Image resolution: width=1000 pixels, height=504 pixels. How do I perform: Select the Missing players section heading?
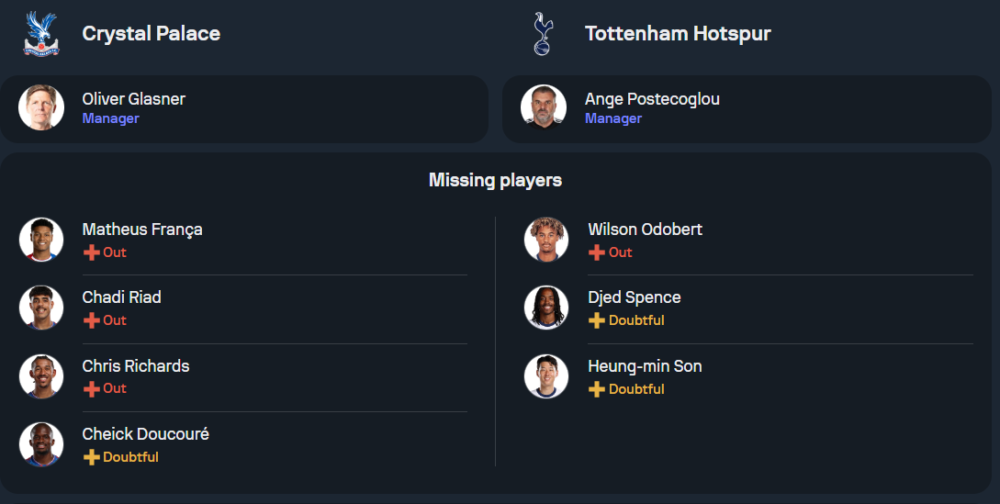[495, 180]
